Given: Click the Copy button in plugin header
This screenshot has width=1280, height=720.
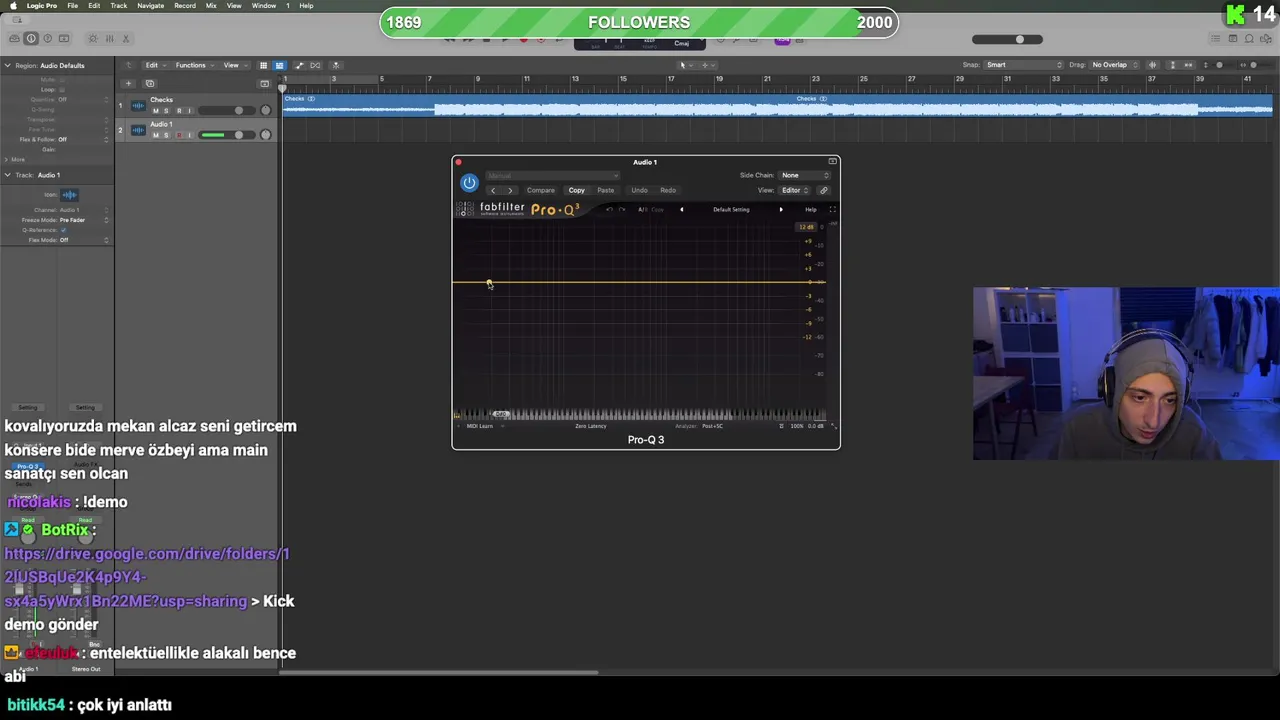Looking at the screenshot, I should (577, 190).
